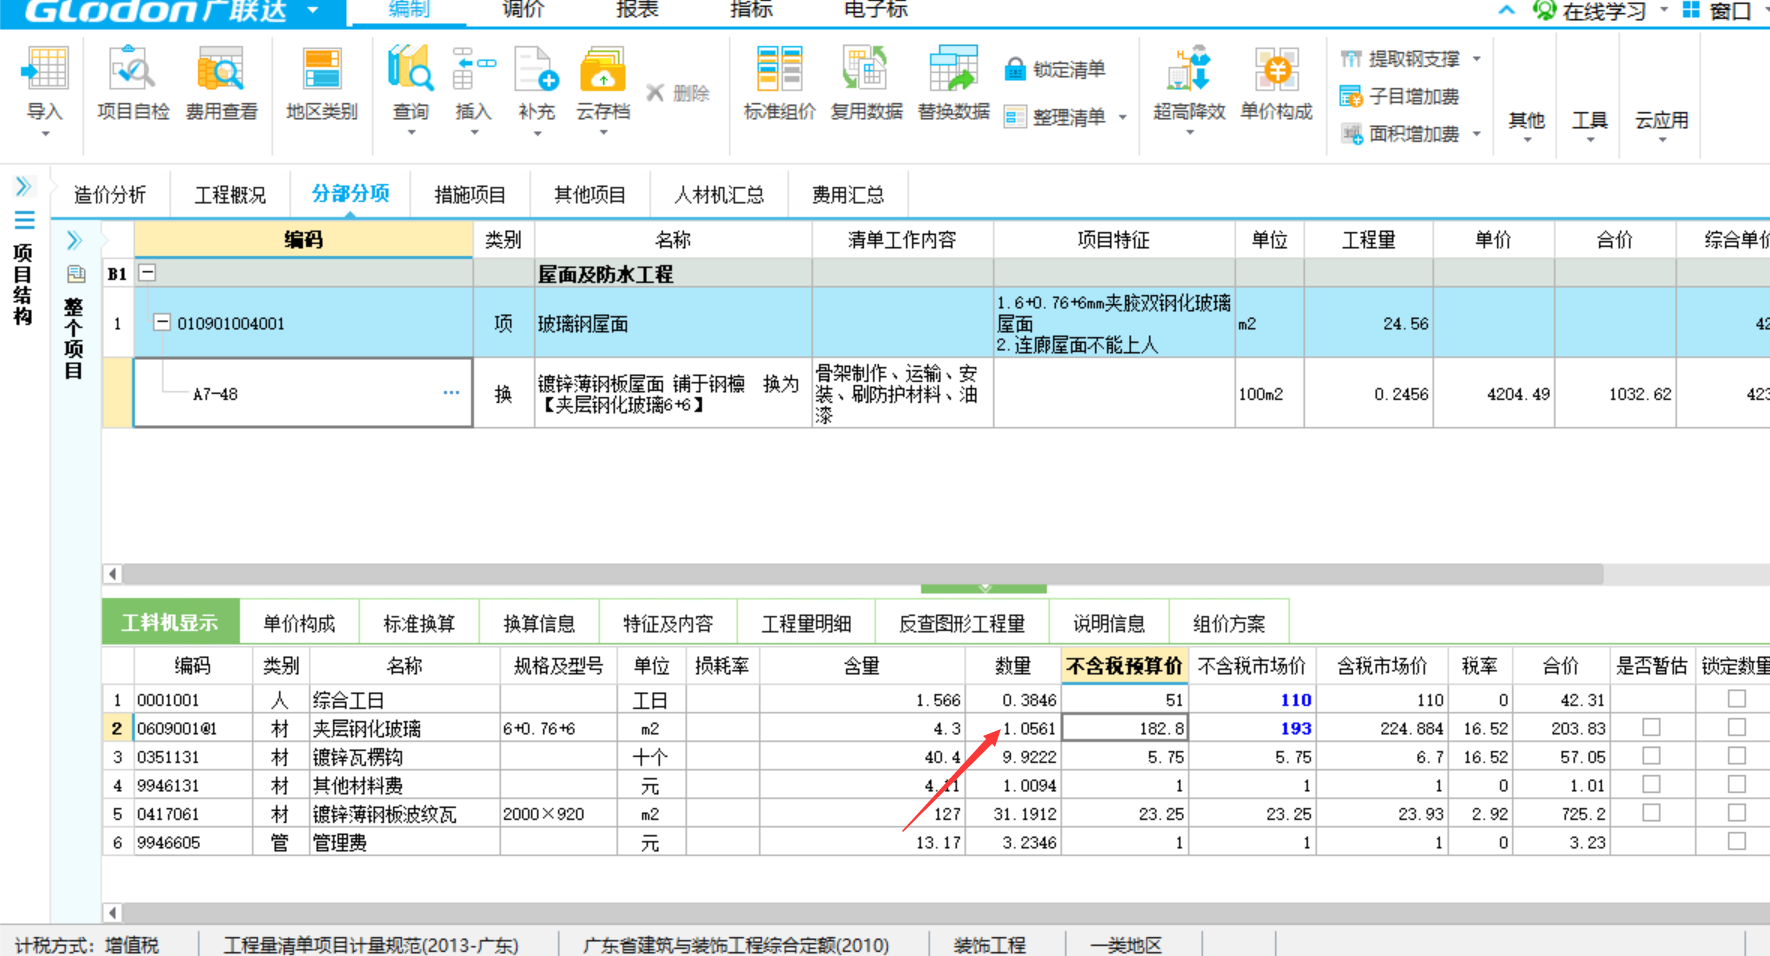Tick 是否暂估 checkbox for 夹层钢化玻璃
Image resolution: width=1770 pixels, height=956 pixels.
[1651, 727]
